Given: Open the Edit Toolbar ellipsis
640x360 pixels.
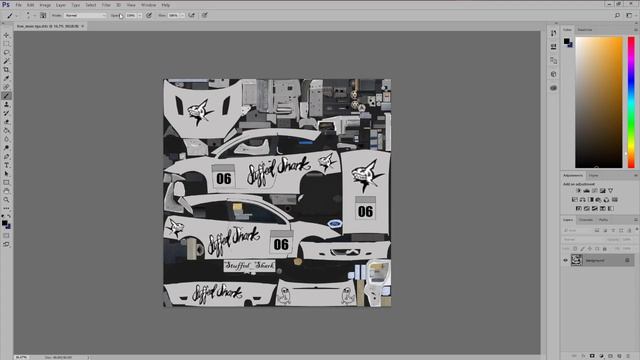Looking at the screenshot, I should click(x=6, y=208).
